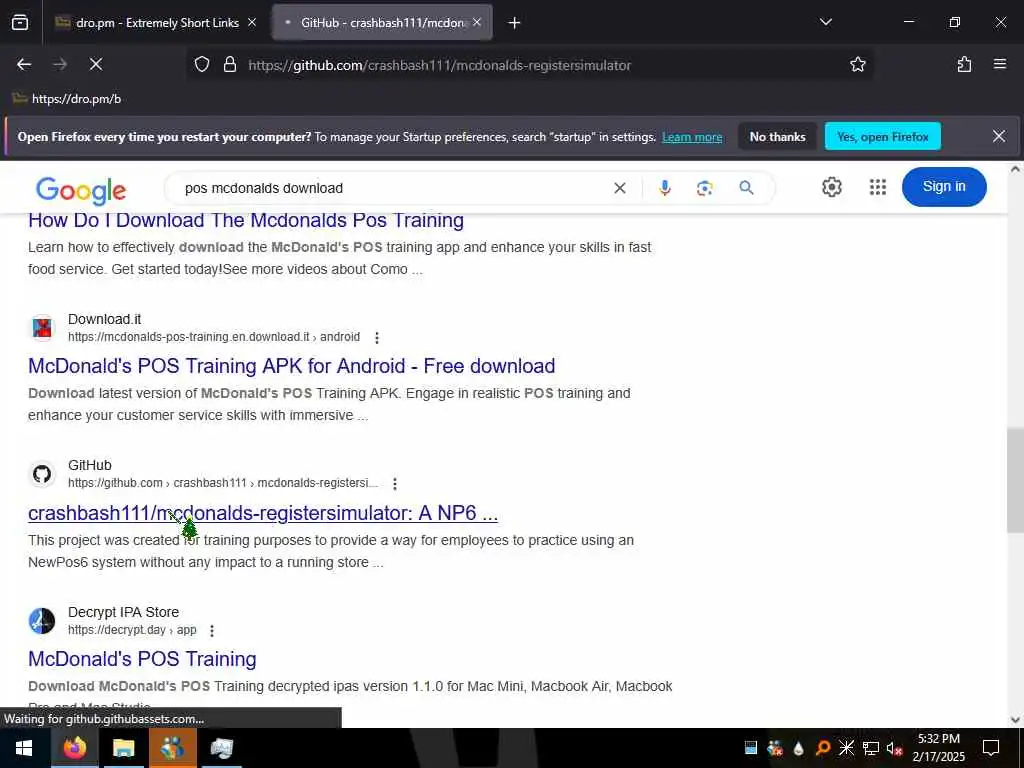Go back to the previous page
Image resolution: width=1024 pixels, height=768 pixels.
pos(24,65)
